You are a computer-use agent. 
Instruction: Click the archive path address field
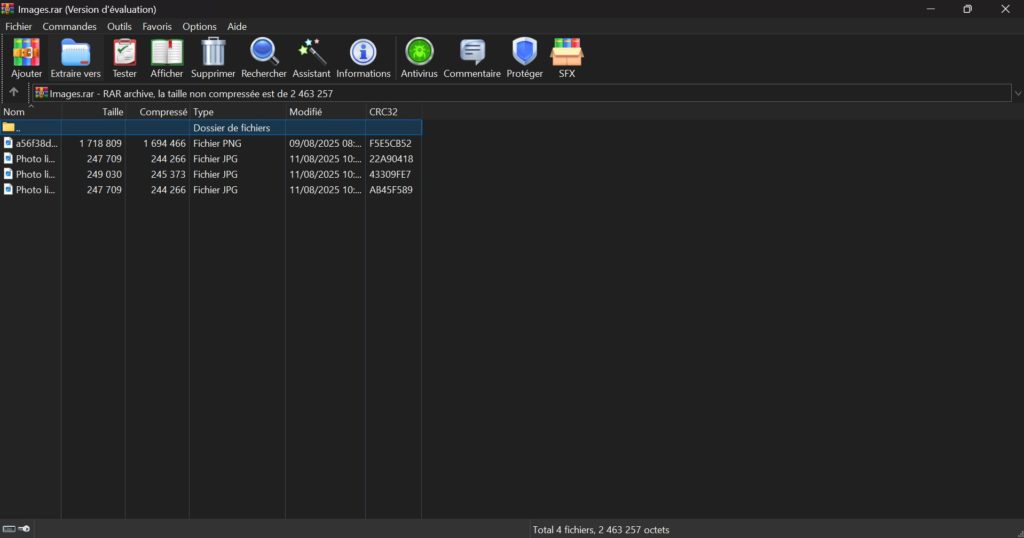[x=522, y=93]
